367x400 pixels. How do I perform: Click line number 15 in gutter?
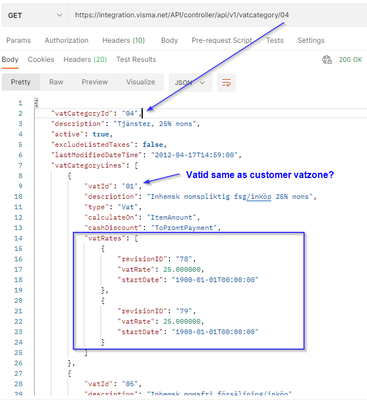click(x=18, y=249)
